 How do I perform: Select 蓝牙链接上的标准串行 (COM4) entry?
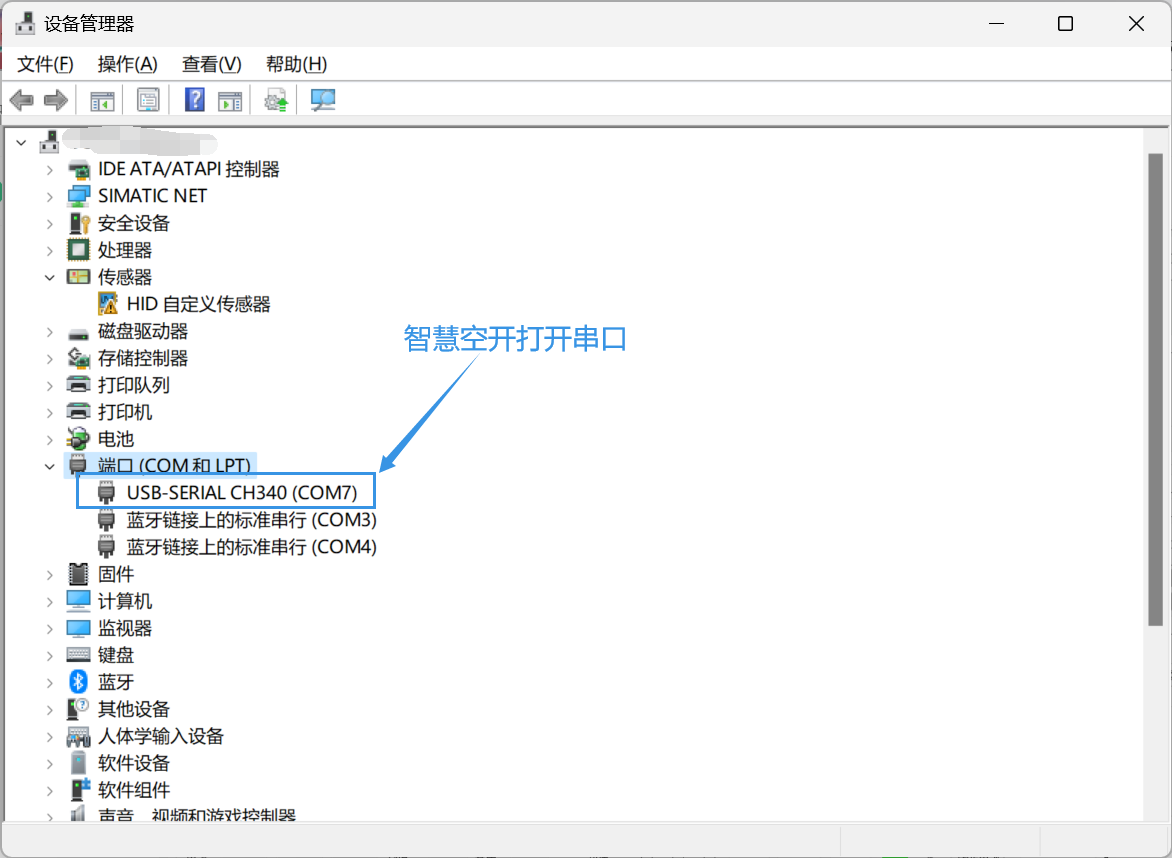click(x=251, y=547)
